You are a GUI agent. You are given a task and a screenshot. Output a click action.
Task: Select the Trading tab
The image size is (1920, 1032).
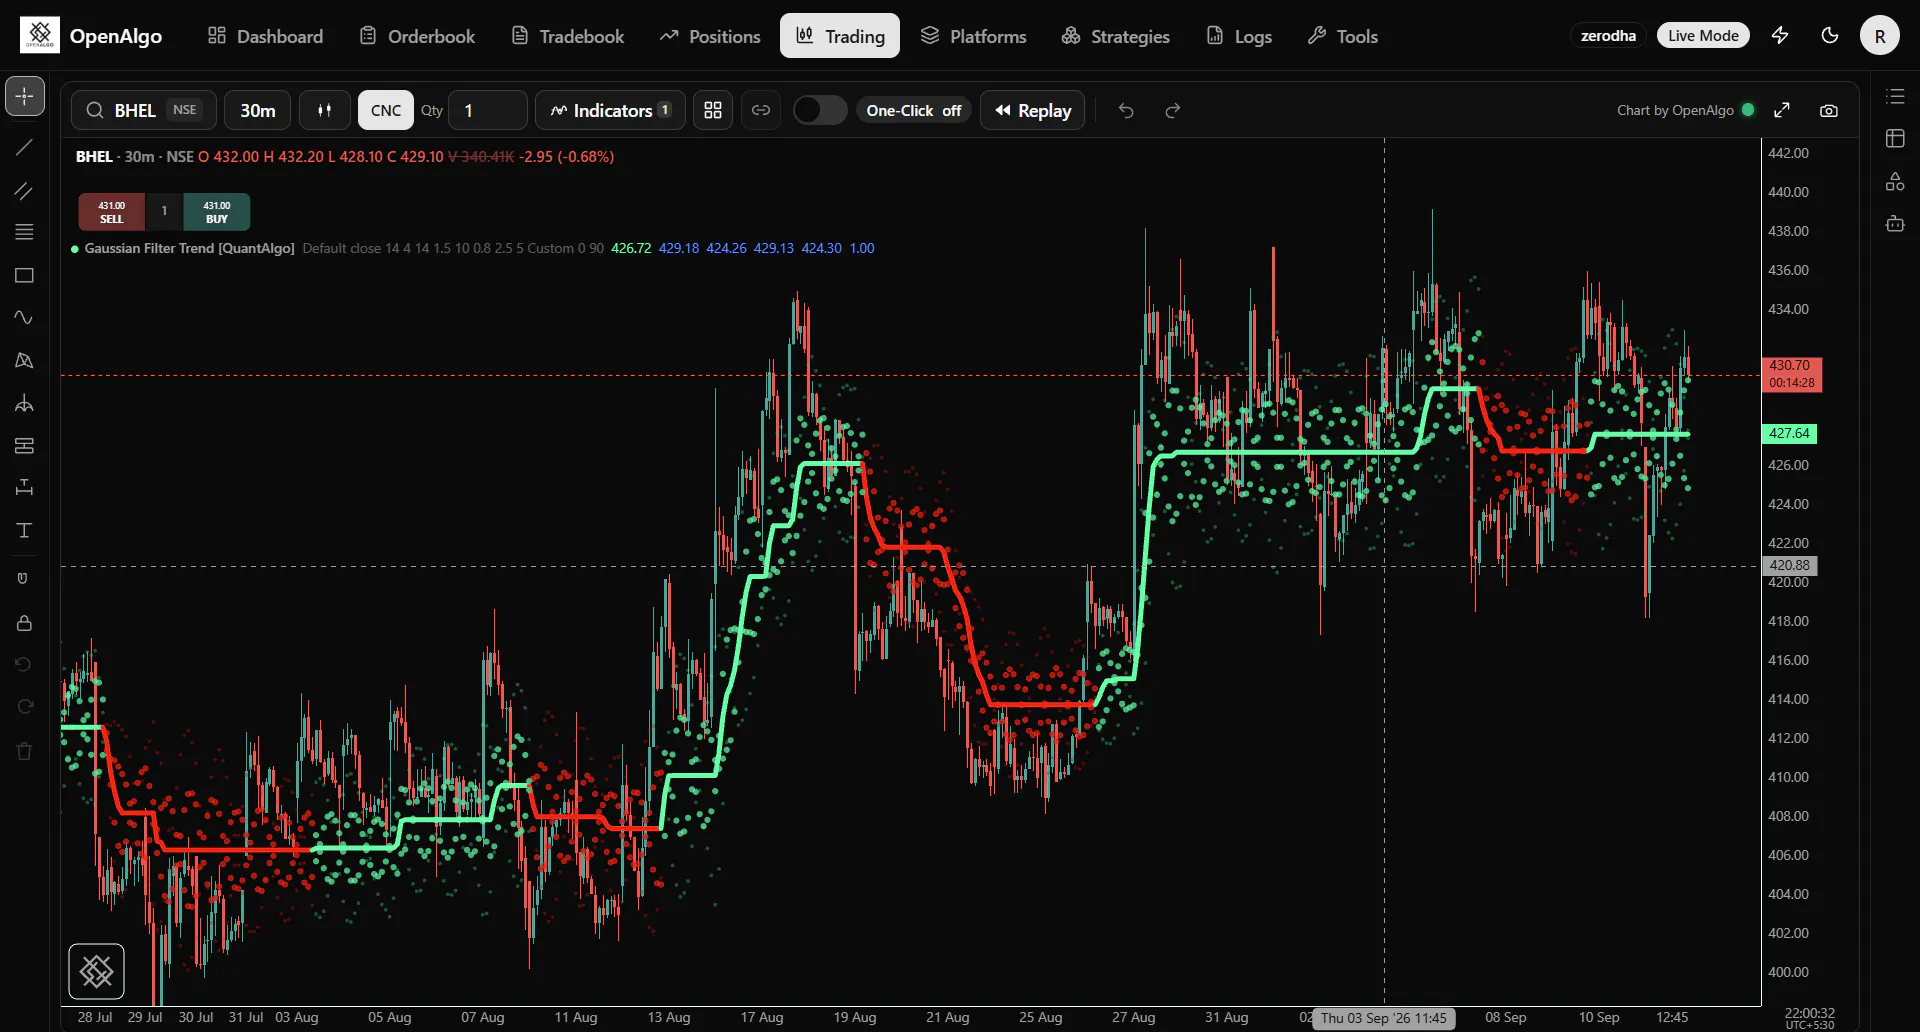[840, 36]
